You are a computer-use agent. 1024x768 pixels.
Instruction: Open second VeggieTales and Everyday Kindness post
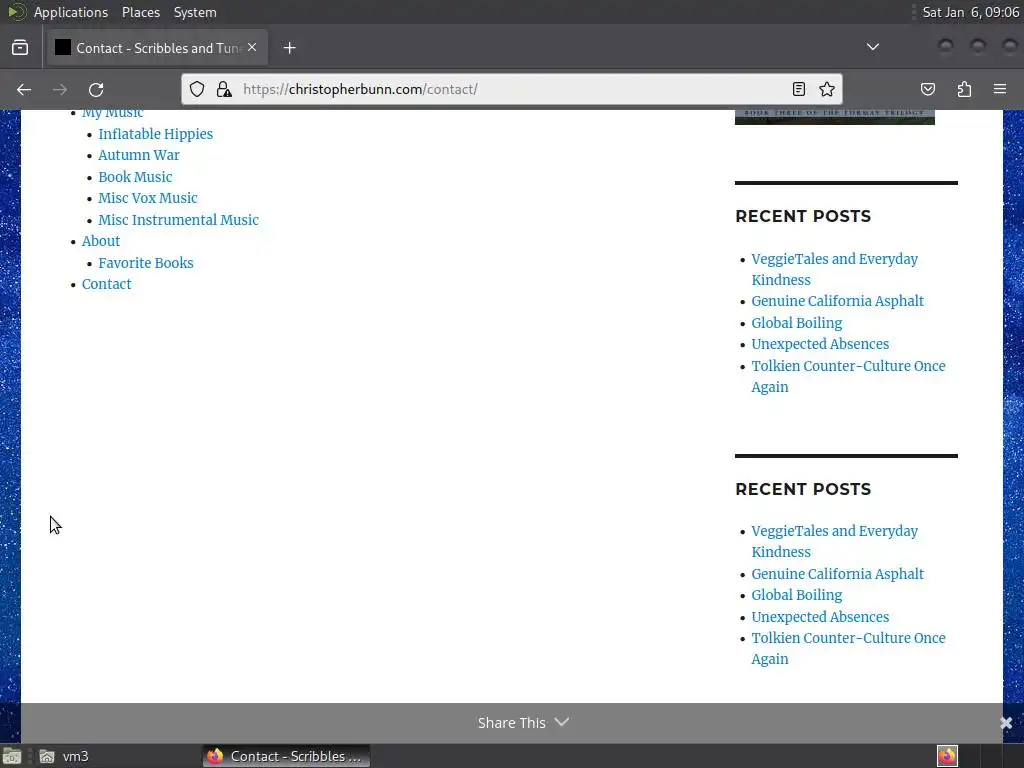pyautogui.click(x=834, y=541)
